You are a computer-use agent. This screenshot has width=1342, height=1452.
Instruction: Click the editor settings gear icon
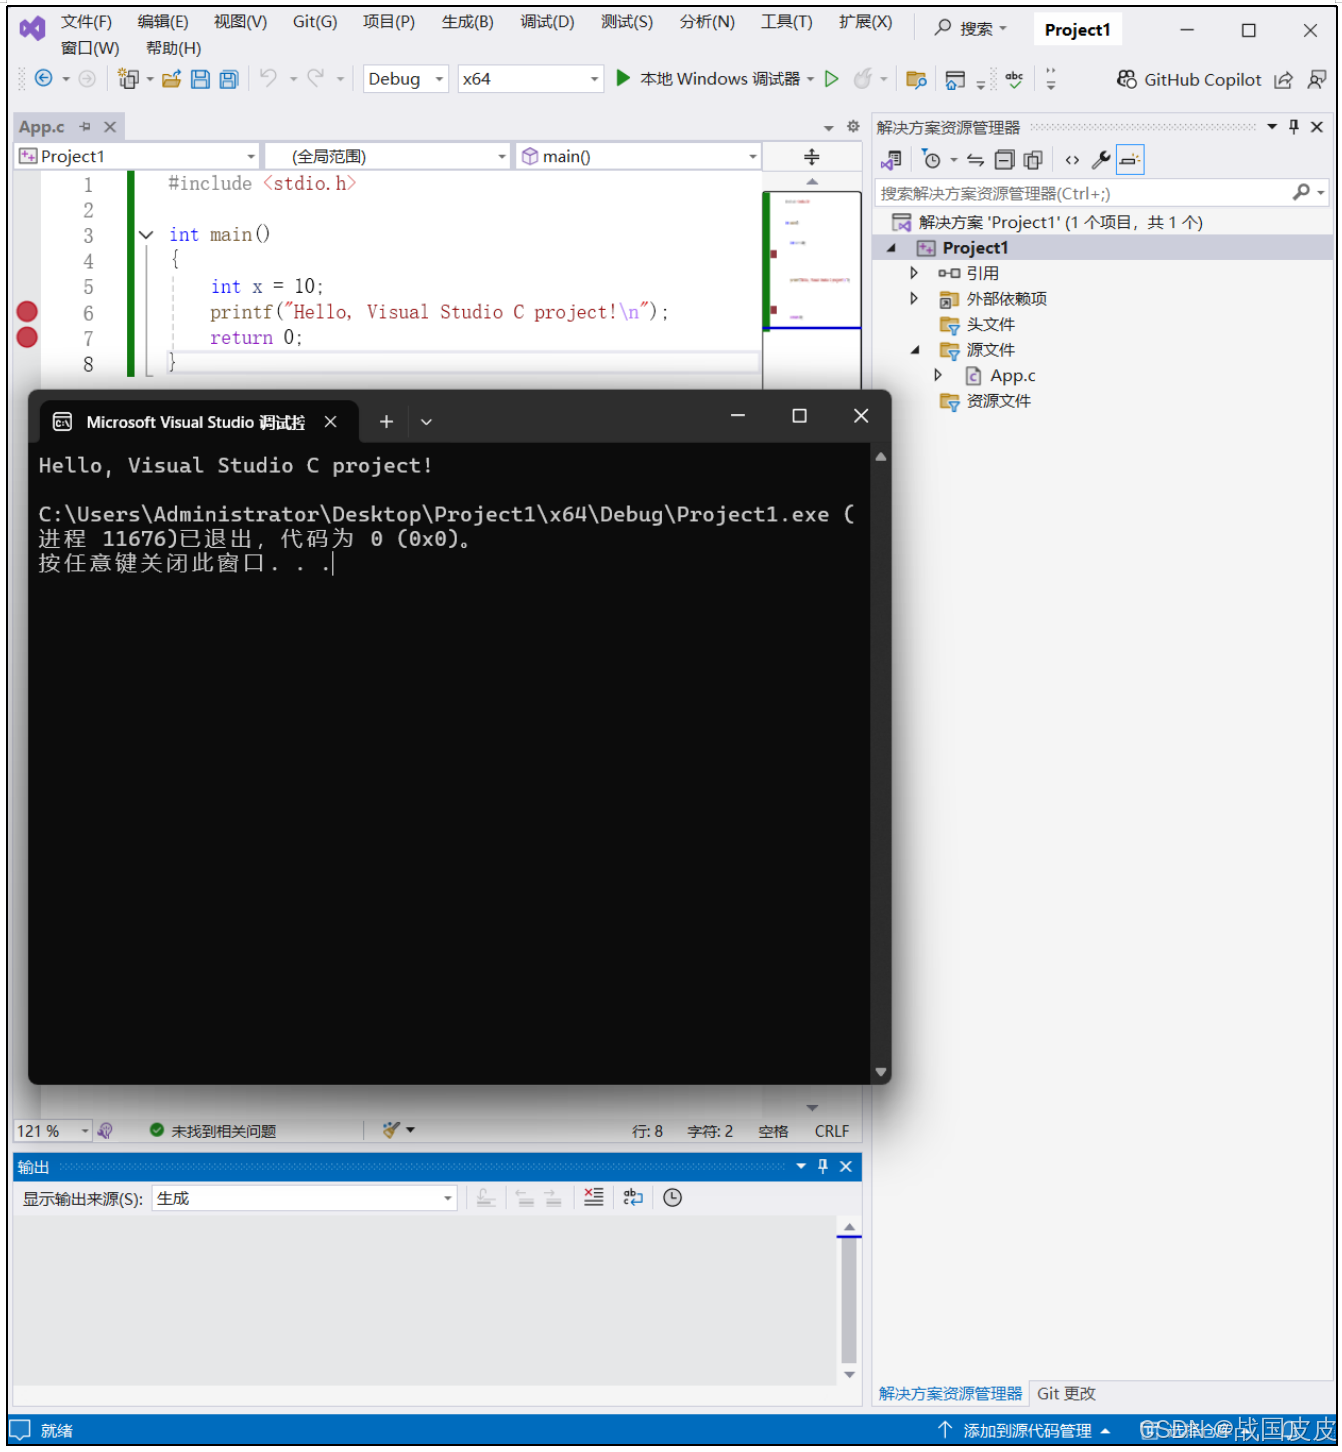click(853, 126)
